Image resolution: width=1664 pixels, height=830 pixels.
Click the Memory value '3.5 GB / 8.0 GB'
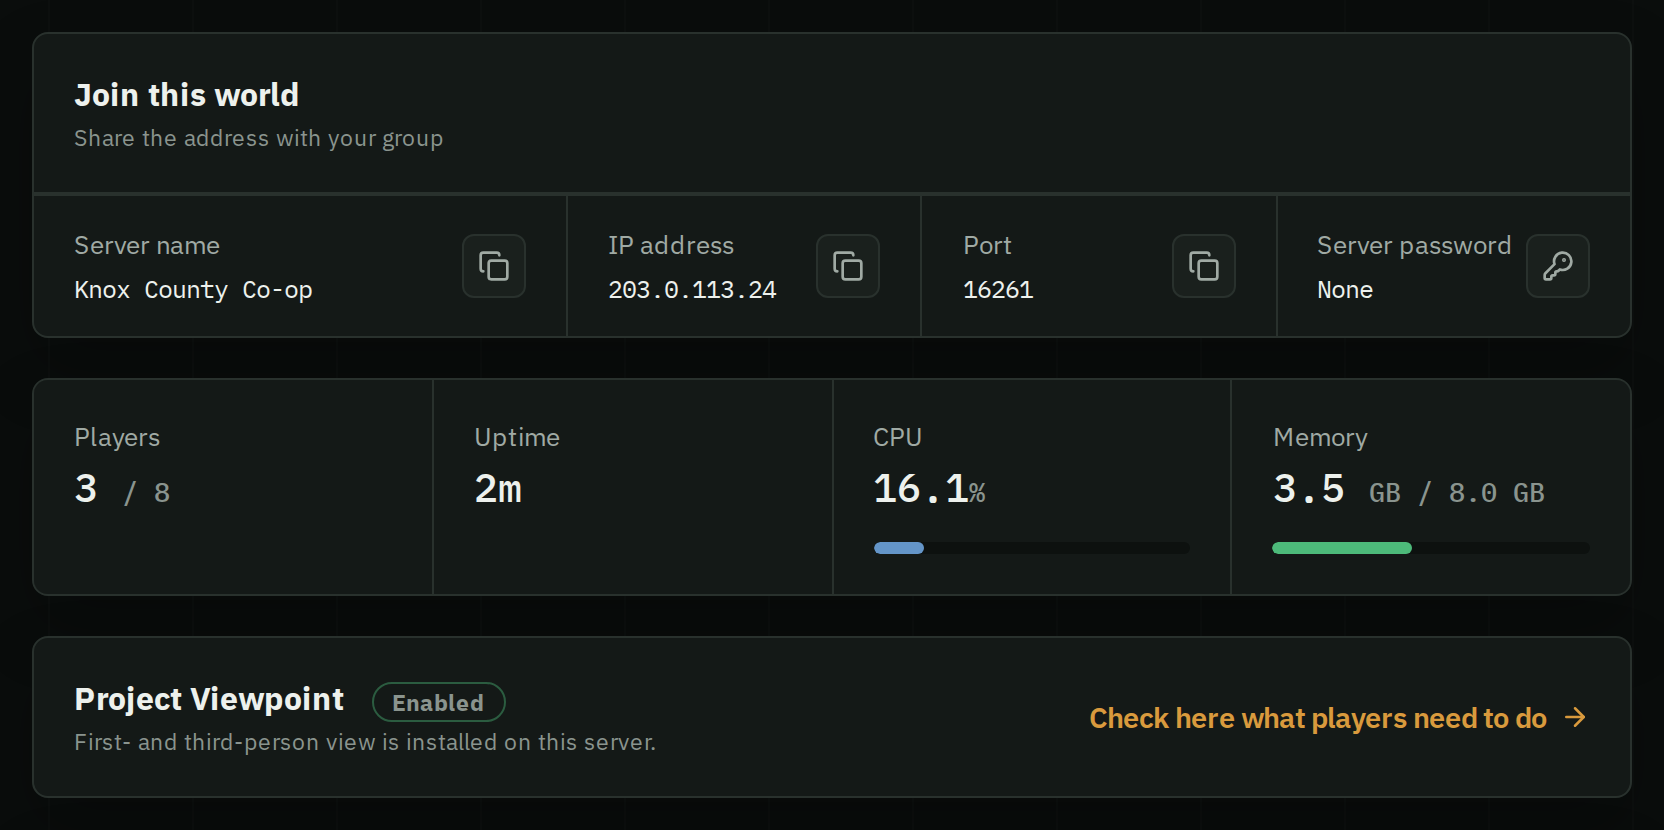[1409, 489]
